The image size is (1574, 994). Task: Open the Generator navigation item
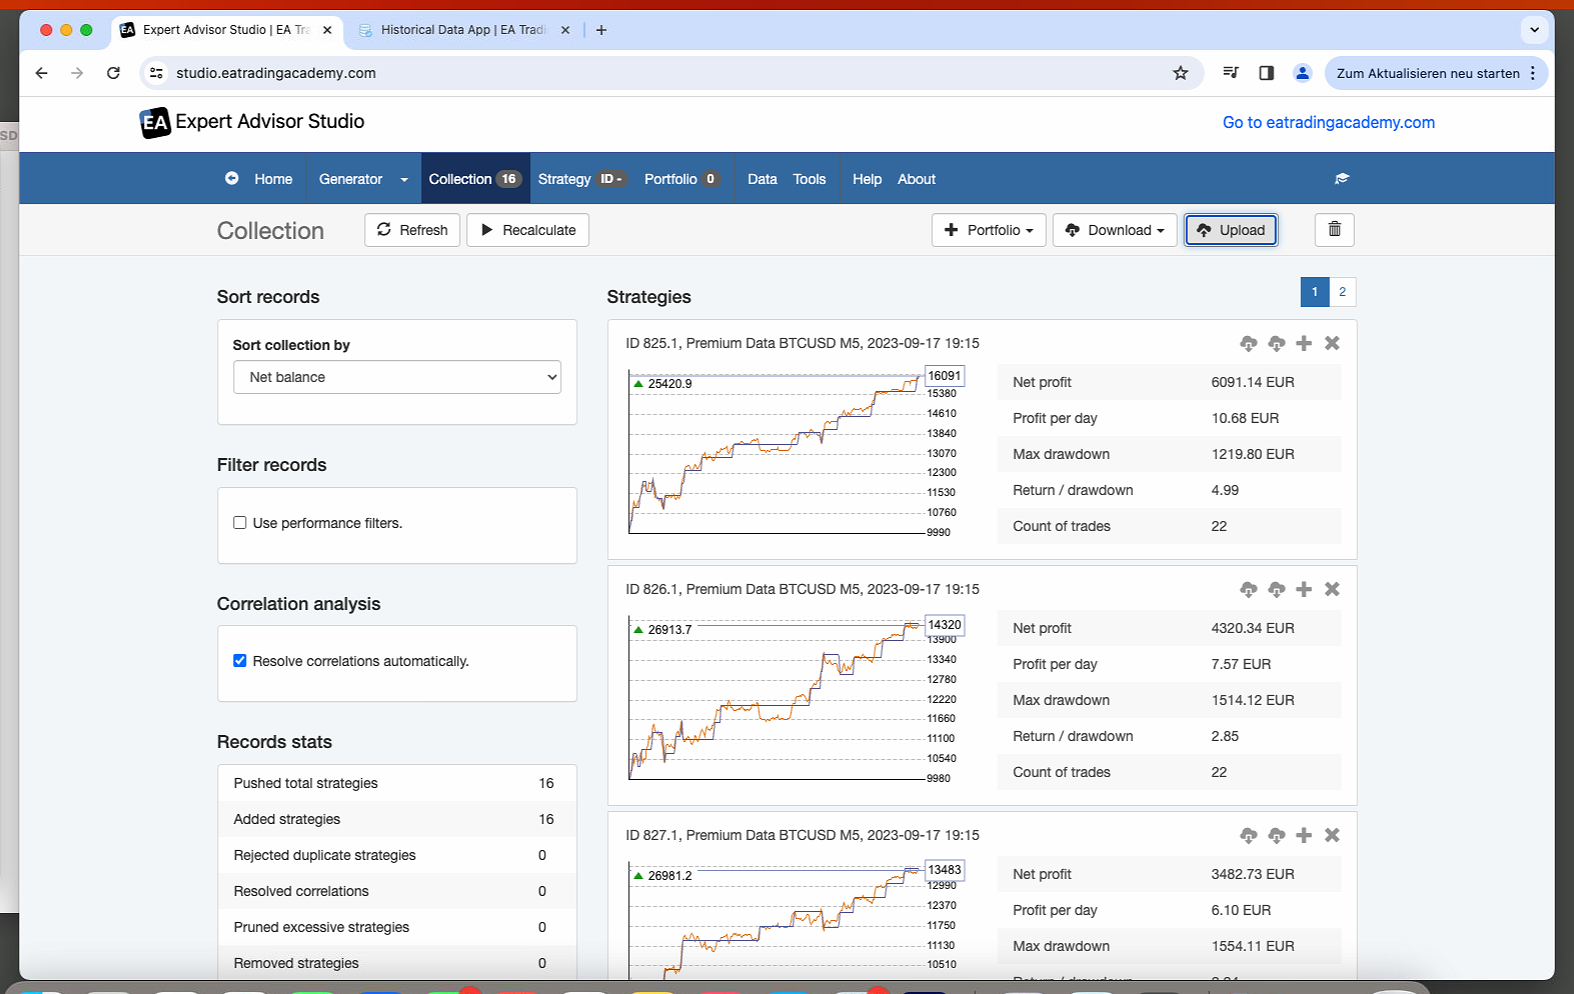pos(351,179)
